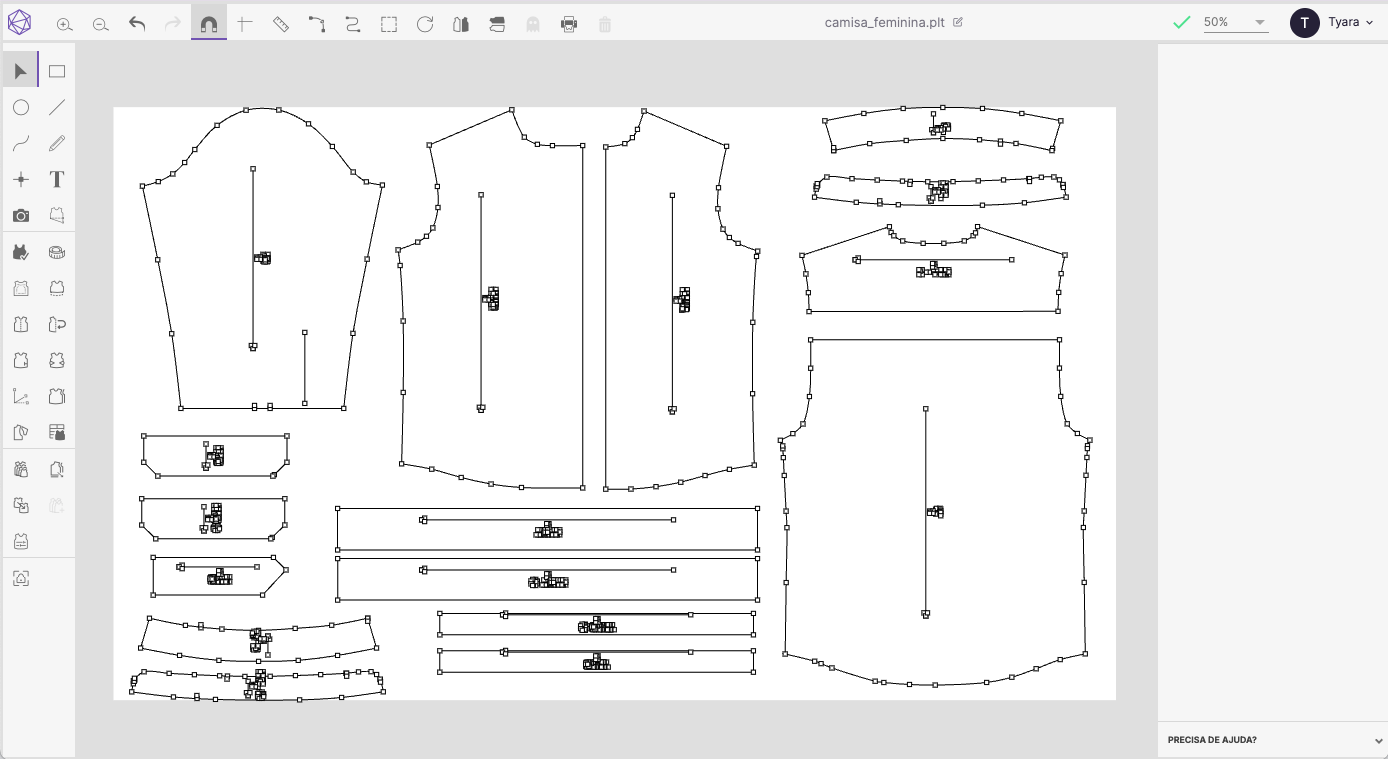Viewport: 1388px width, 759px height.
Task: Activate the pencil freehand tool
Action: click(x=57, y=143)
